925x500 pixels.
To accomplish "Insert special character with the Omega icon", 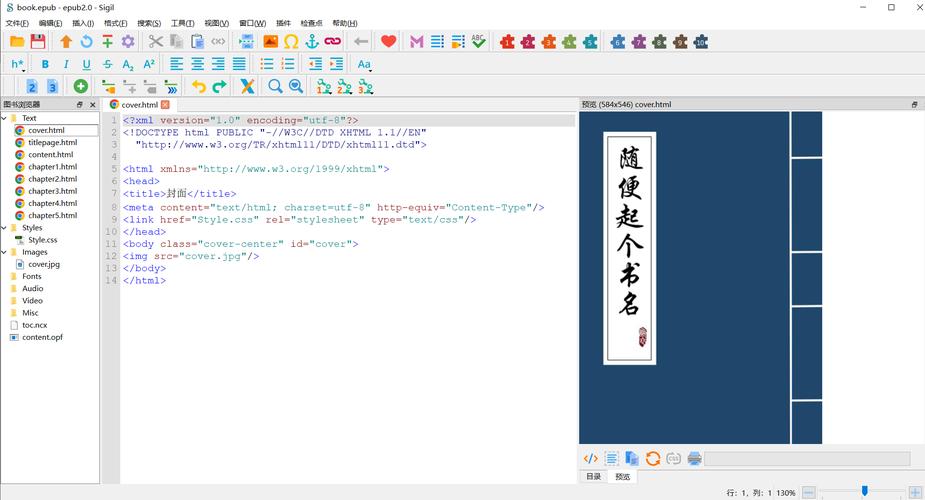I will click(x=291, y=41).
